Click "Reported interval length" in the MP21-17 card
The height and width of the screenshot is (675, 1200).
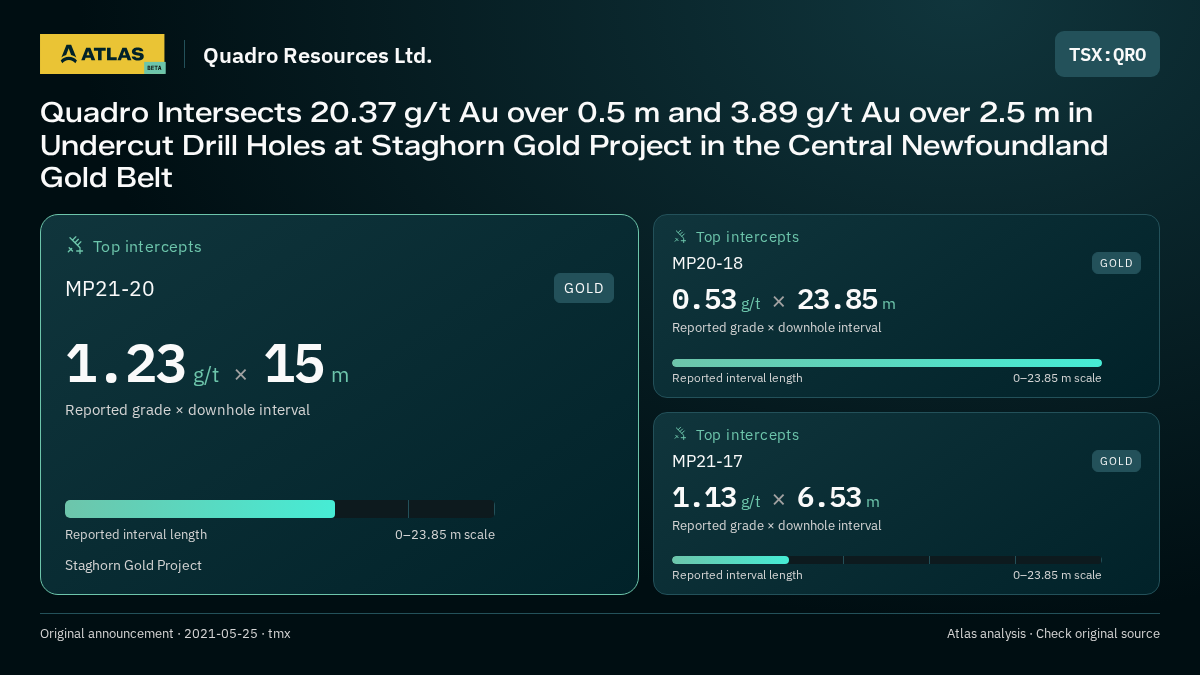point(737,575)
